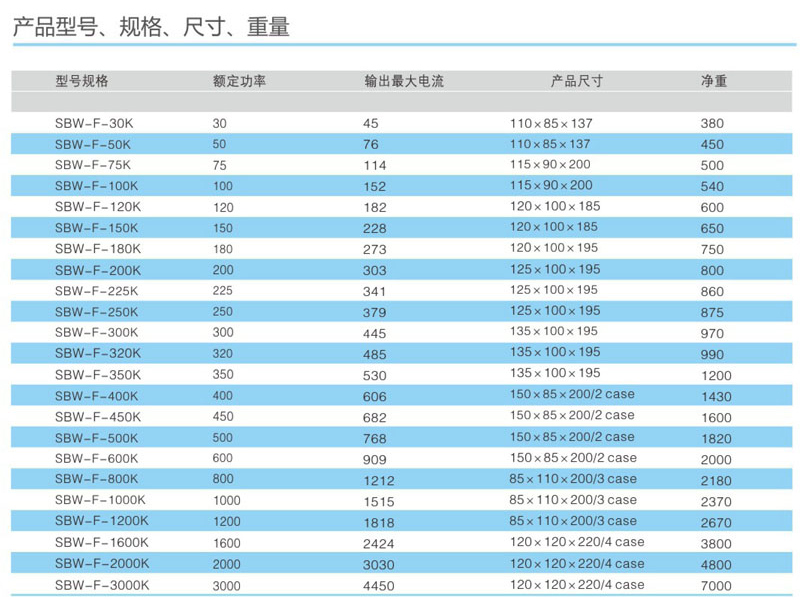Image resolution: width=800 pixels, height=611 pixels.
Task: Click net weight value 1430
Action: [x=717, y=396]
